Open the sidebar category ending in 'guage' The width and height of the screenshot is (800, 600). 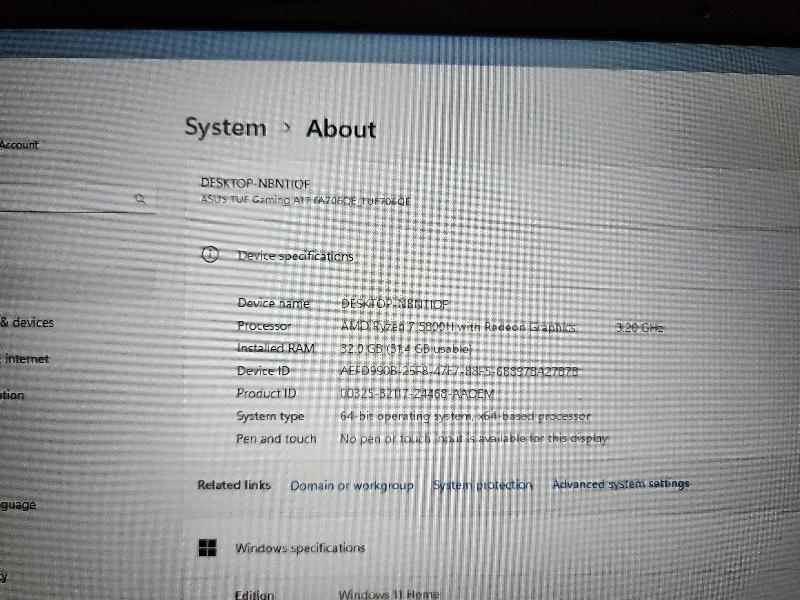tap(18, 505)
